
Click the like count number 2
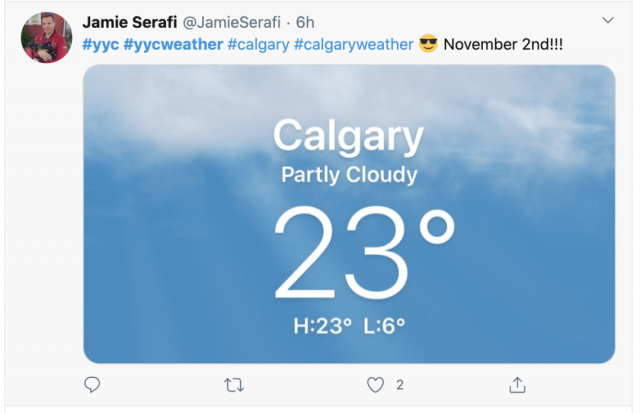point(400,385)
